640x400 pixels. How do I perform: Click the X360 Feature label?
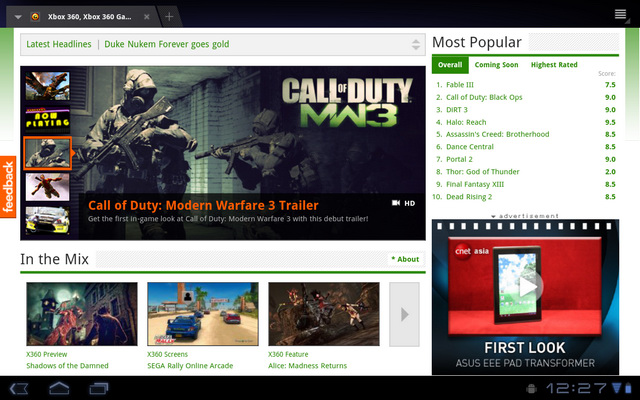[288, 354]
